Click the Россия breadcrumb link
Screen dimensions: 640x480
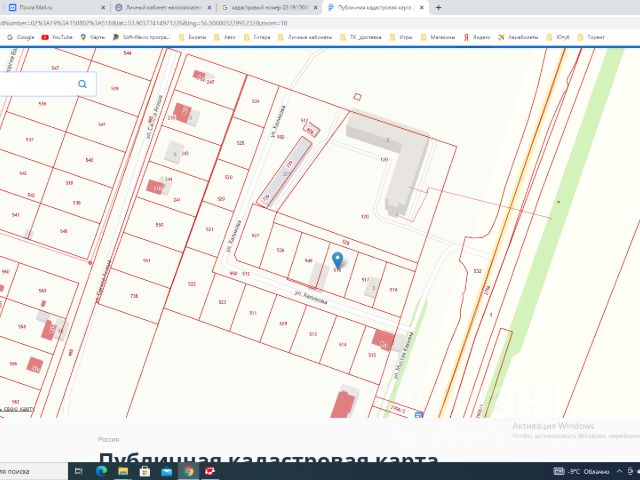coord(109,440)
